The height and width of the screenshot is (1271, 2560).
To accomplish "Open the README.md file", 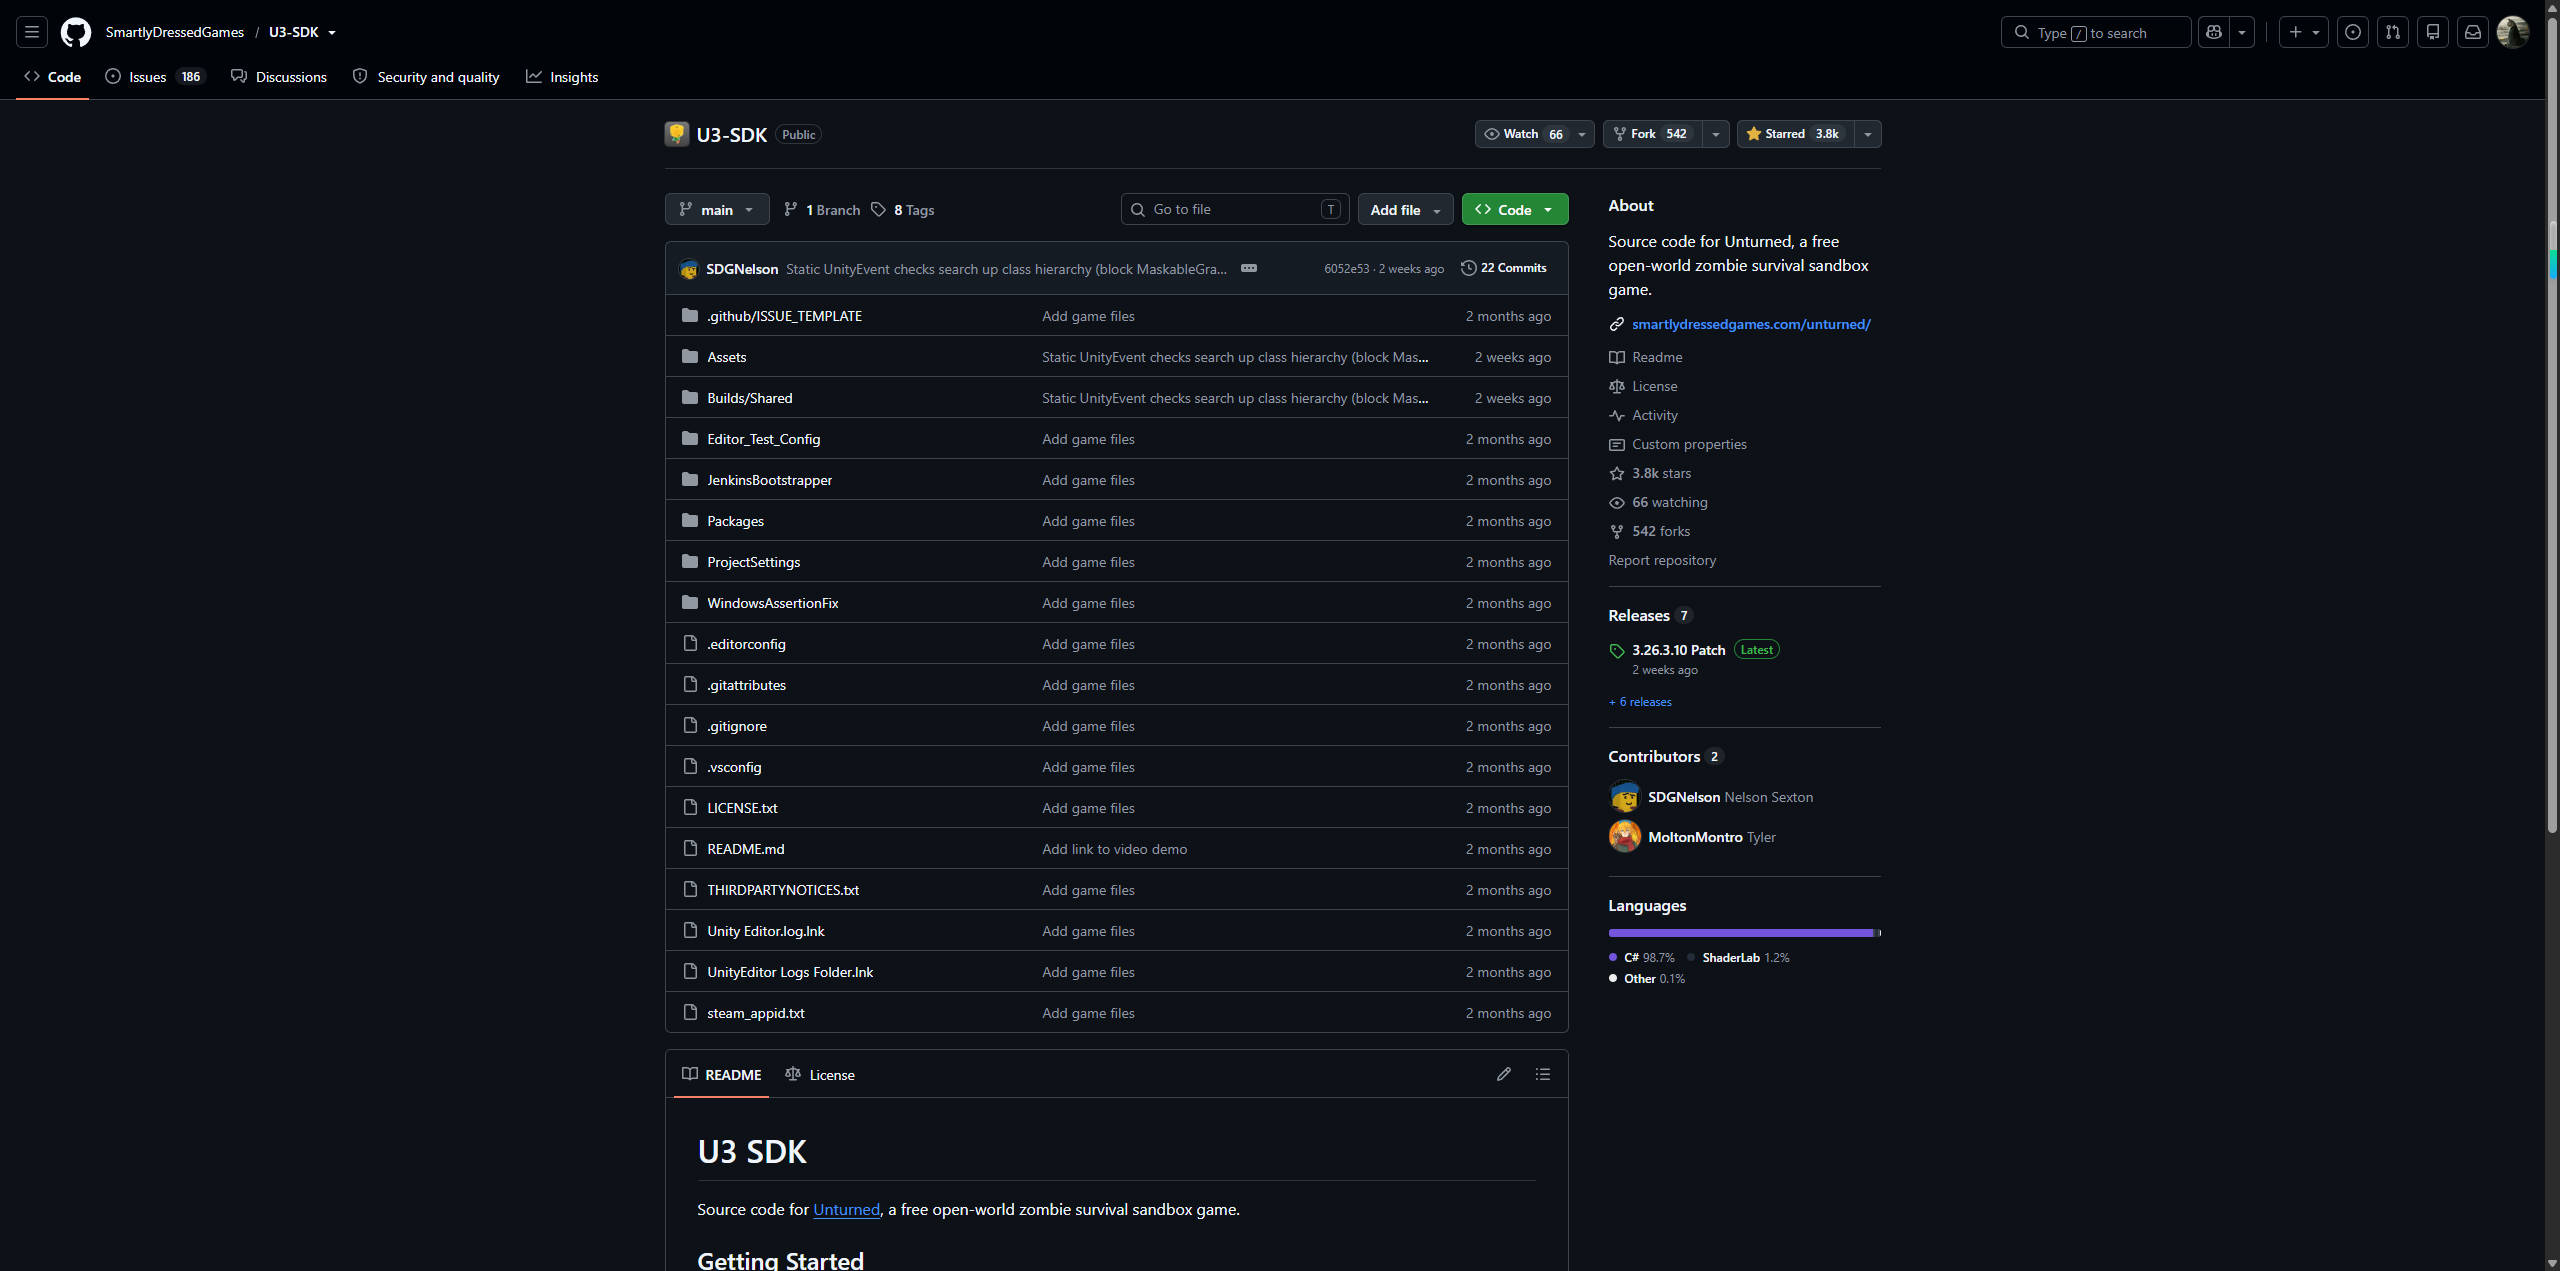I will point(746,849).
